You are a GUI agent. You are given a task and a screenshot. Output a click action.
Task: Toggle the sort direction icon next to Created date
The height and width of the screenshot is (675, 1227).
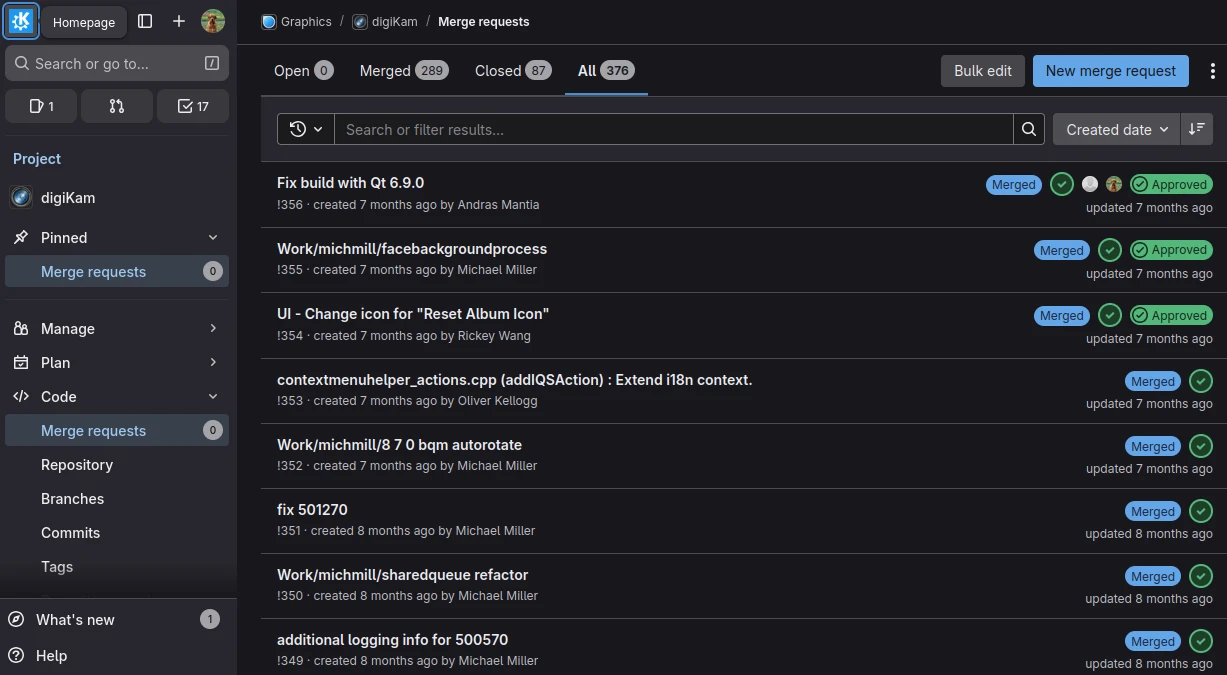point(1196,128)
